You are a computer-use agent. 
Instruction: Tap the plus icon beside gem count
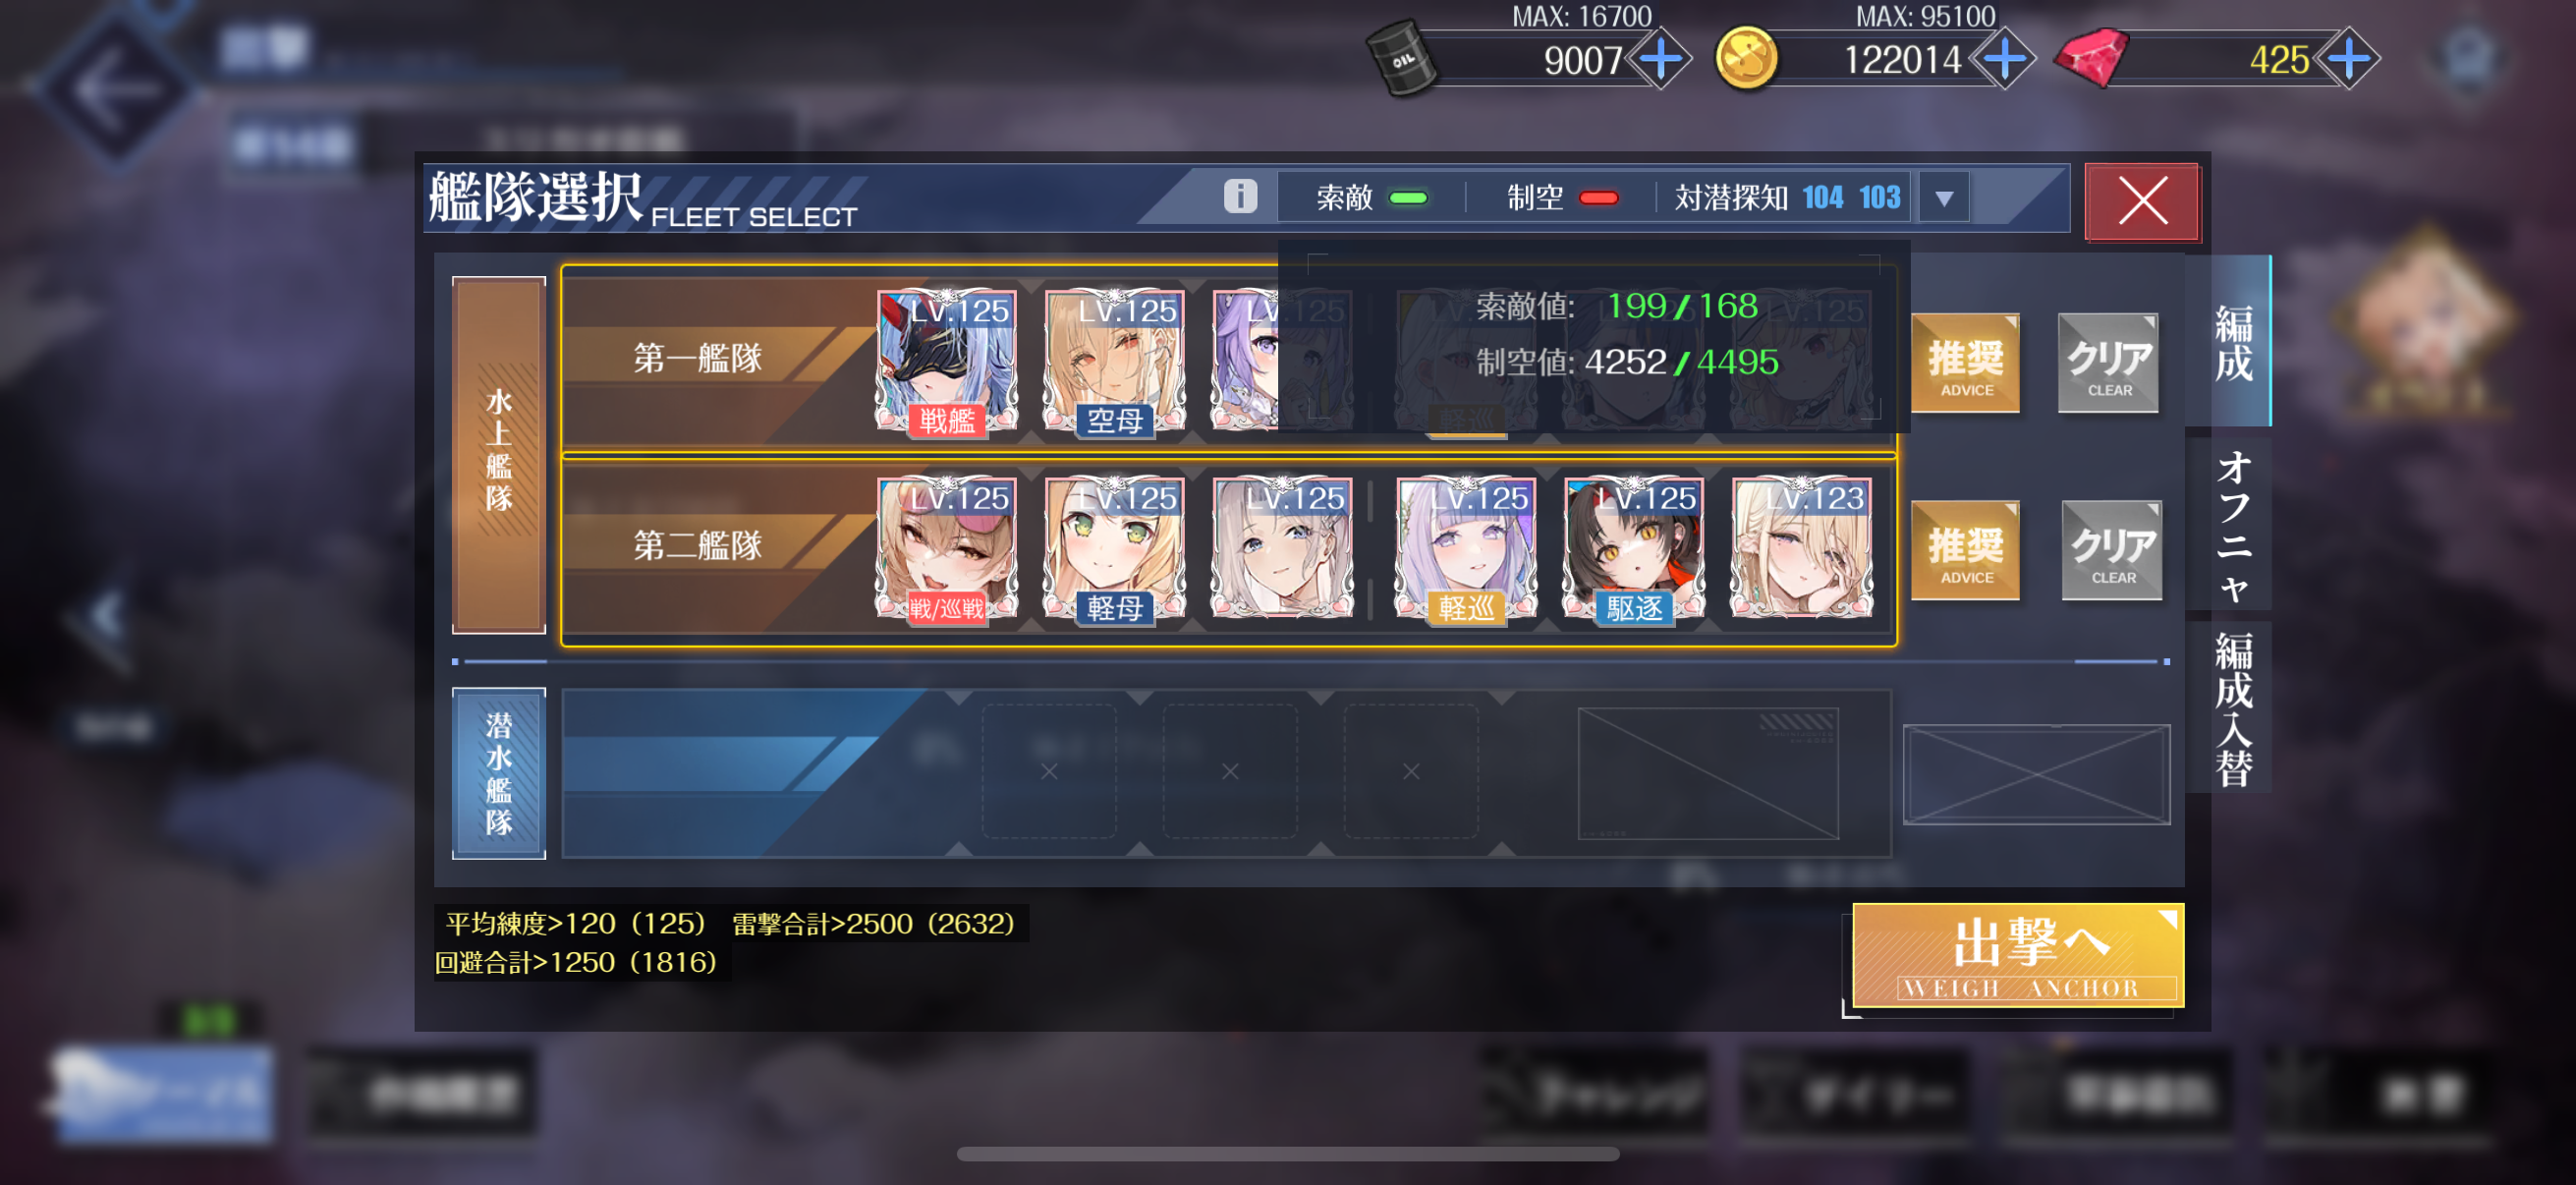click(2349, 59)
